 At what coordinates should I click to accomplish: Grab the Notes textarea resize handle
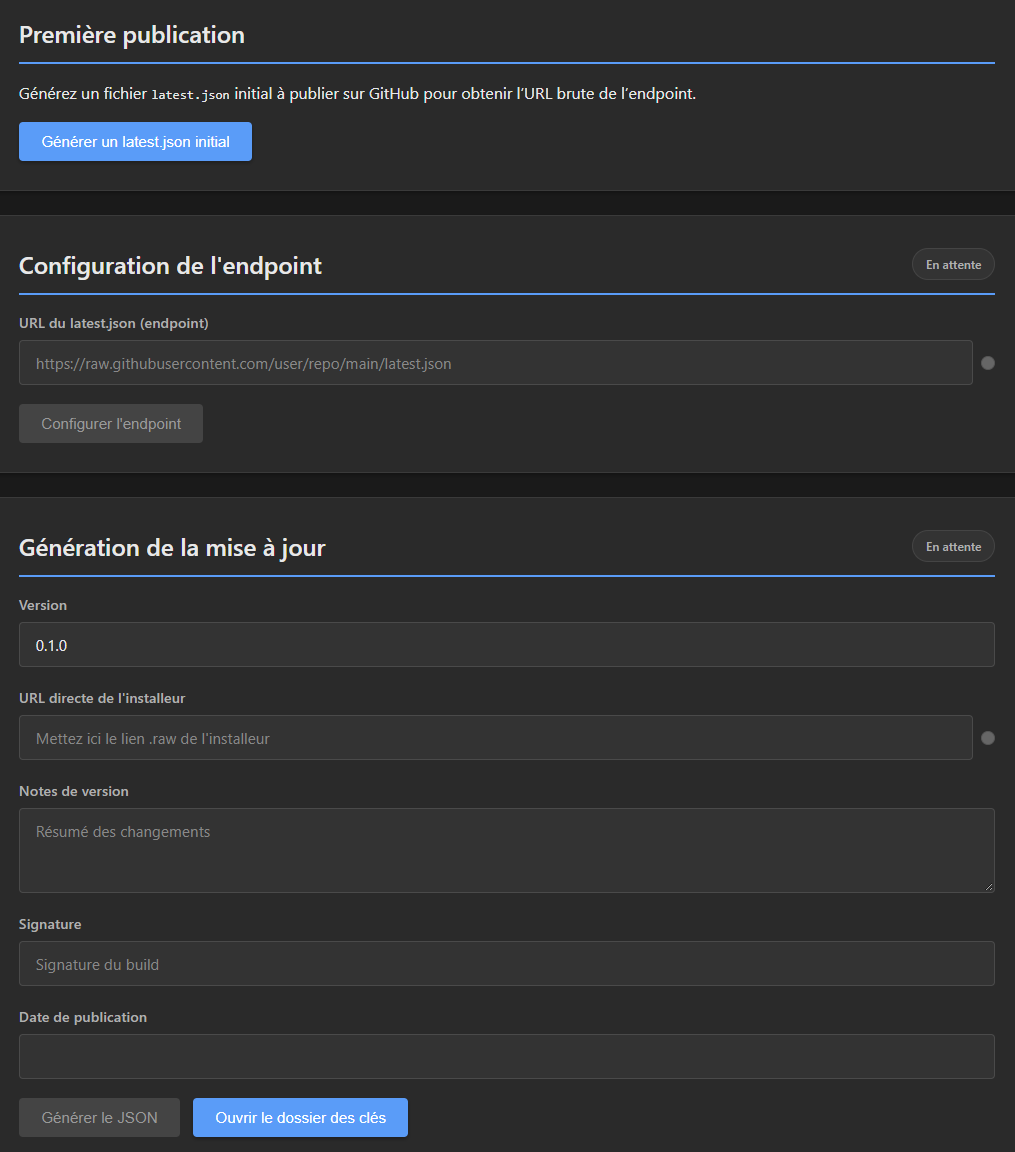coord(989,888)
